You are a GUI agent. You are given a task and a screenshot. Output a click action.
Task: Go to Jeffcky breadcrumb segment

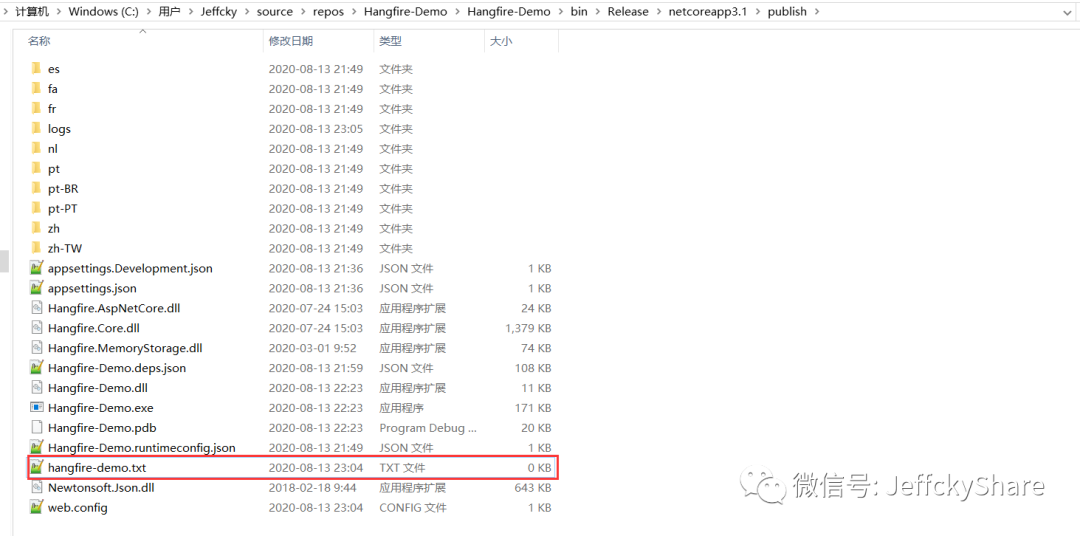219,12
